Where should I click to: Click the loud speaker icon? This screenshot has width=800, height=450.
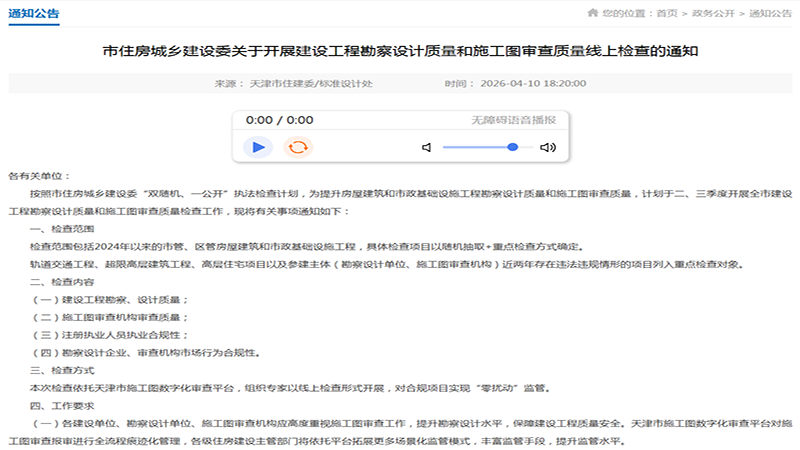548,147
